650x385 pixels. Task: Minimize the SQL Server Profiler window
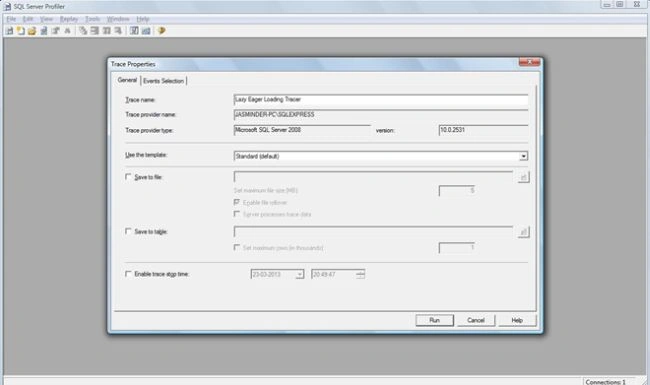[607, 5]
